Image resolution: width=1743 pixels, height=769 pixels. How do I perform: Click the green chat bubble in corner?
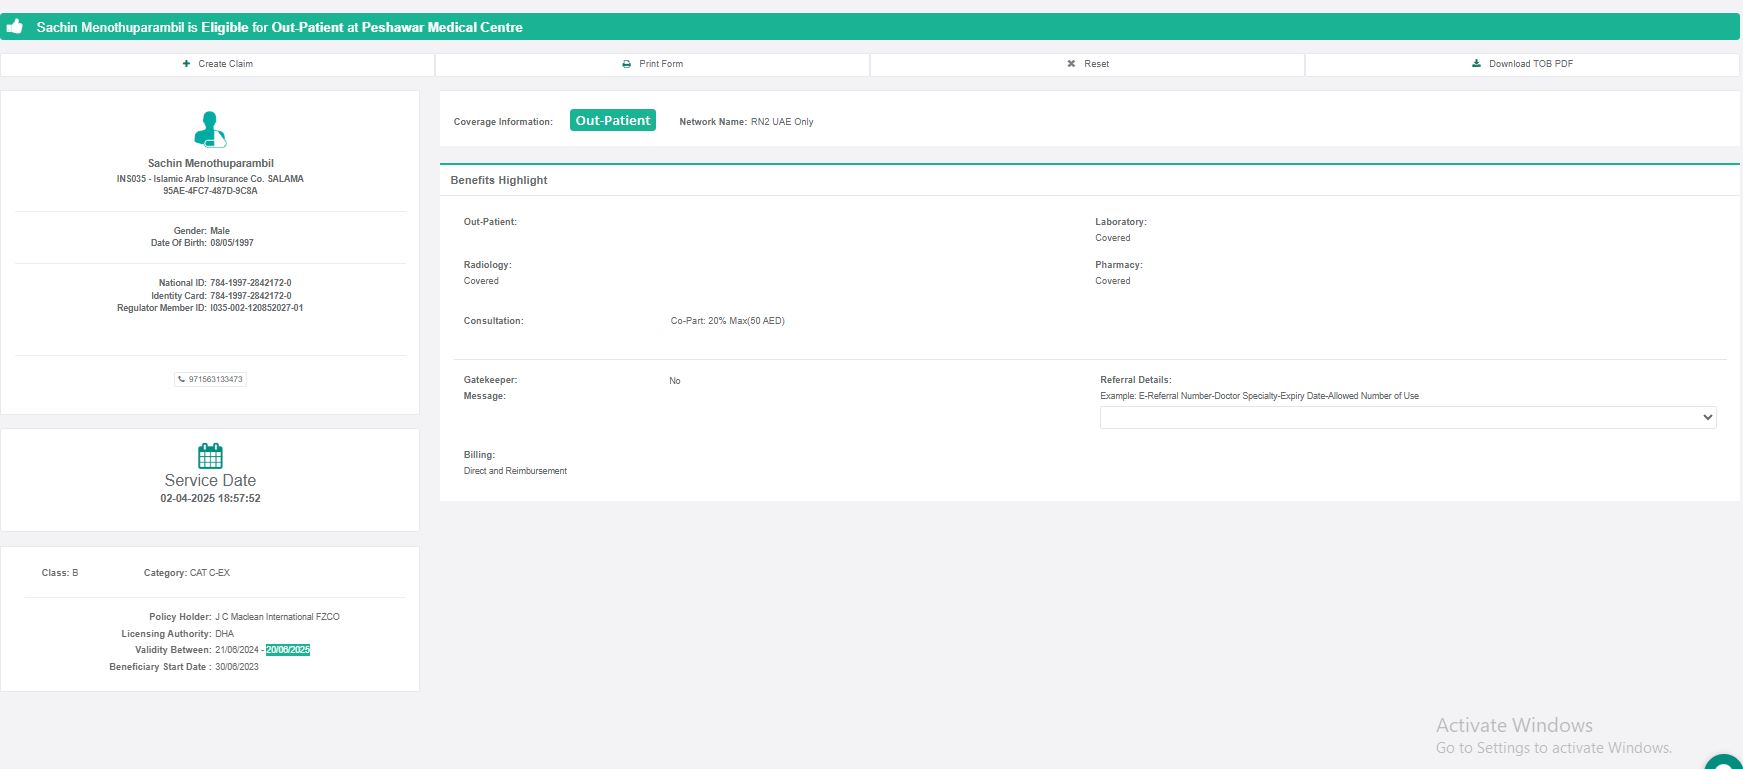click(1725, 762)
